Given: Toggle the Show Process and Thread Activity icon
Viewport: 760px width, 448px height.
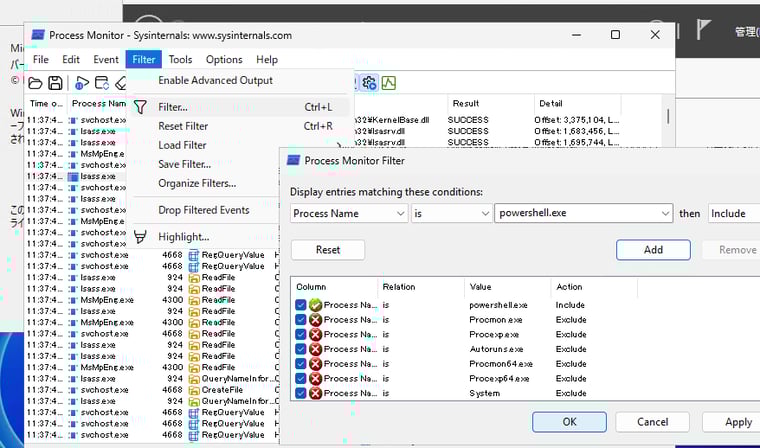Looking at the screenshot, I should (x=369, y=83).
